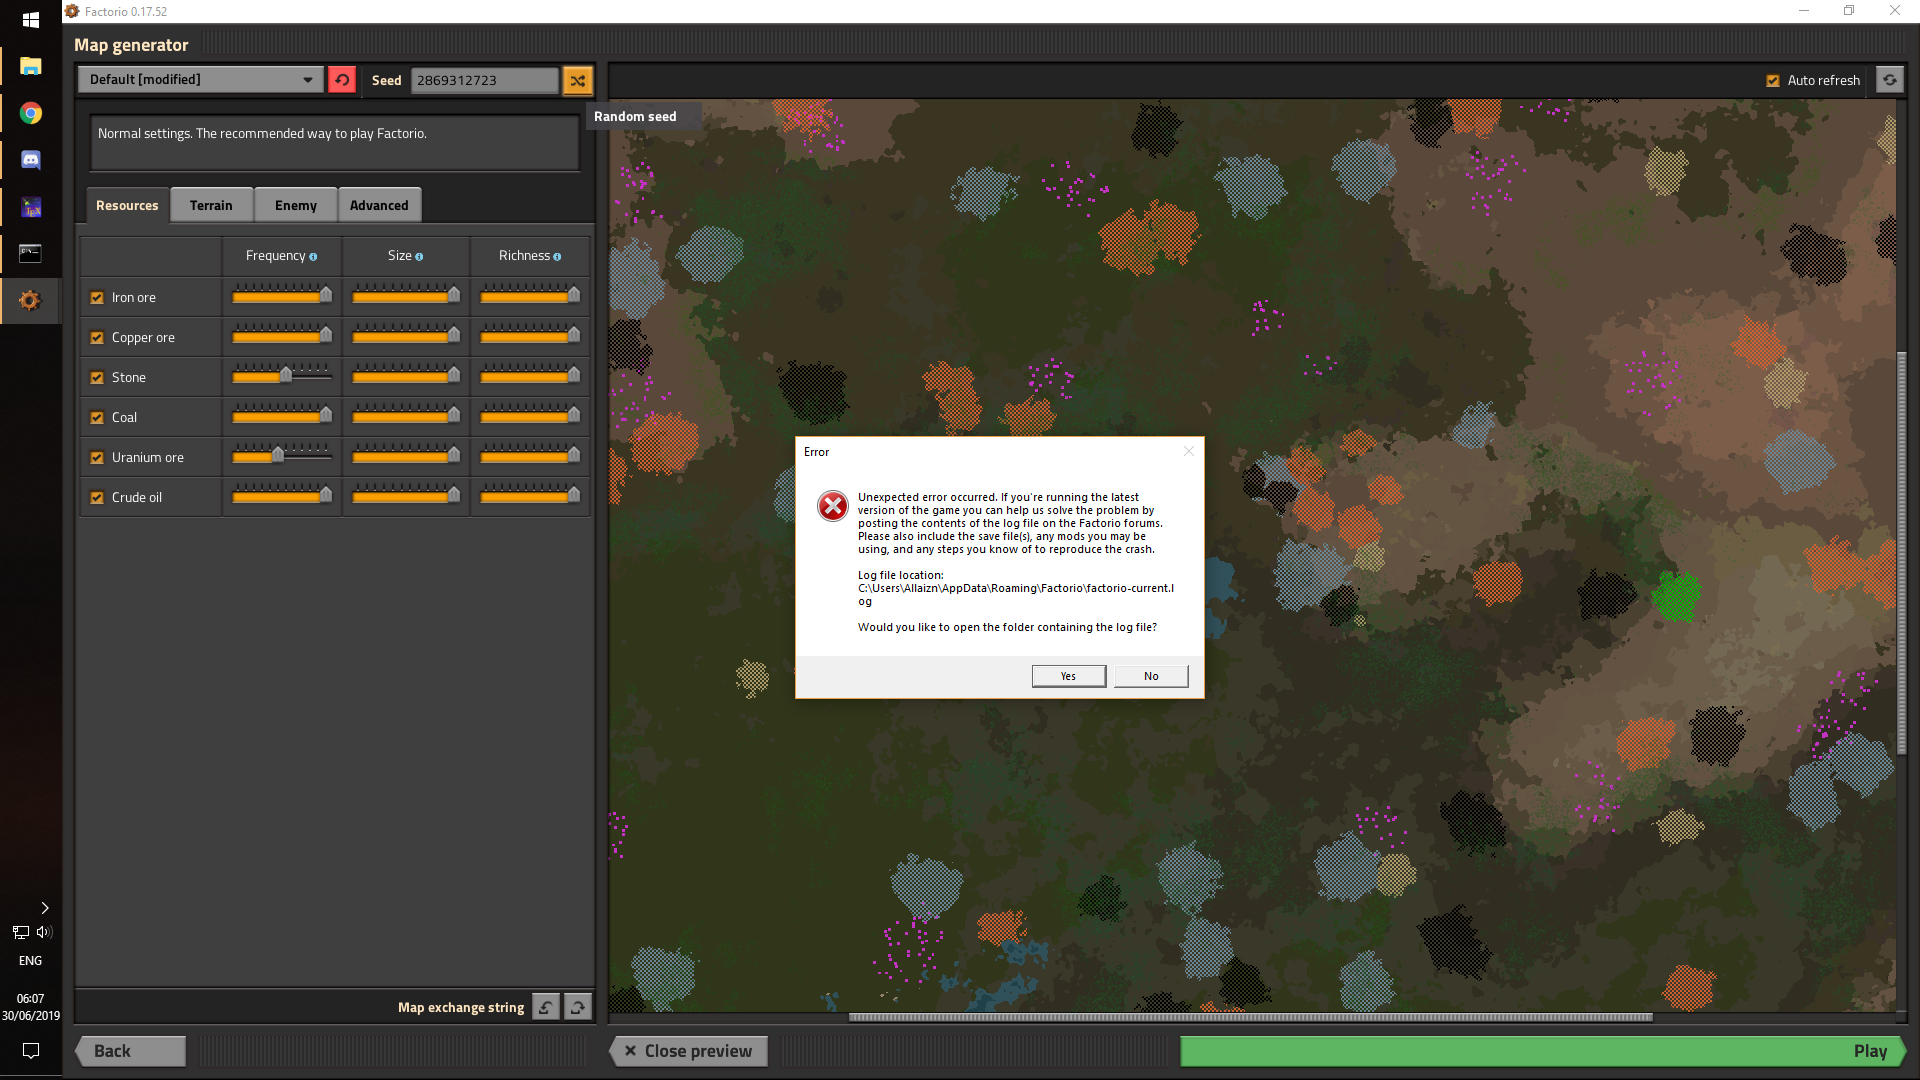Generate a random seed with the shuffle icon
The height and width of the screenshot is (1080, 1920).
pyautogui.click(x=578, y=80)
